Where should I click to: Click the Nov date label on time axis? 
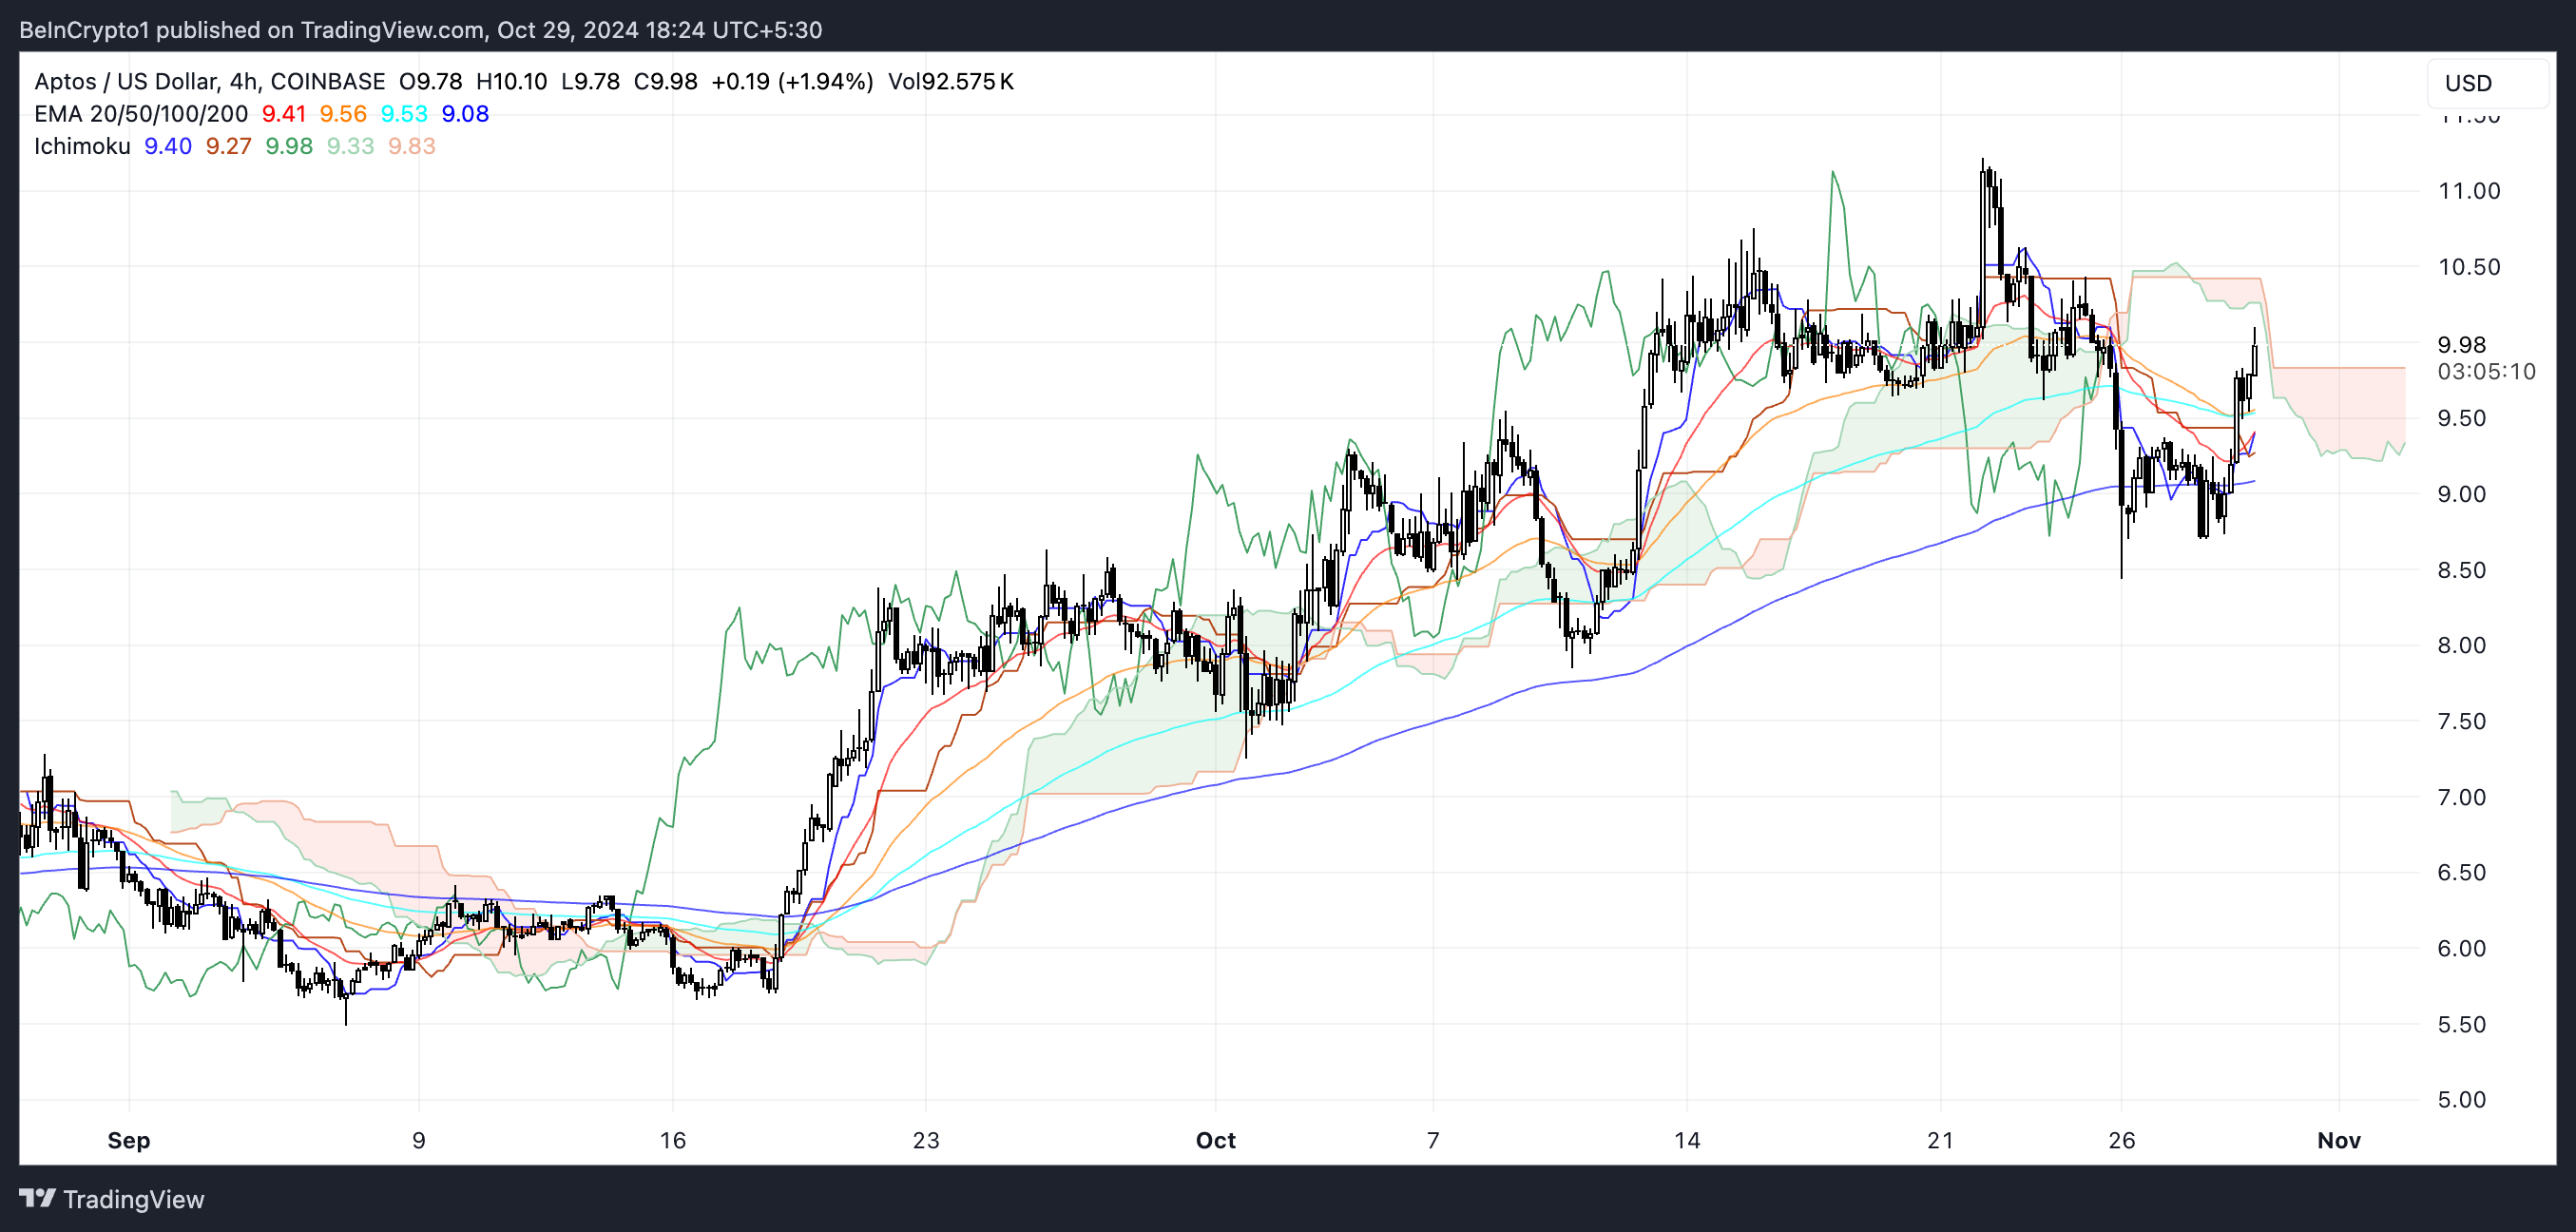pos(2339,1140)
